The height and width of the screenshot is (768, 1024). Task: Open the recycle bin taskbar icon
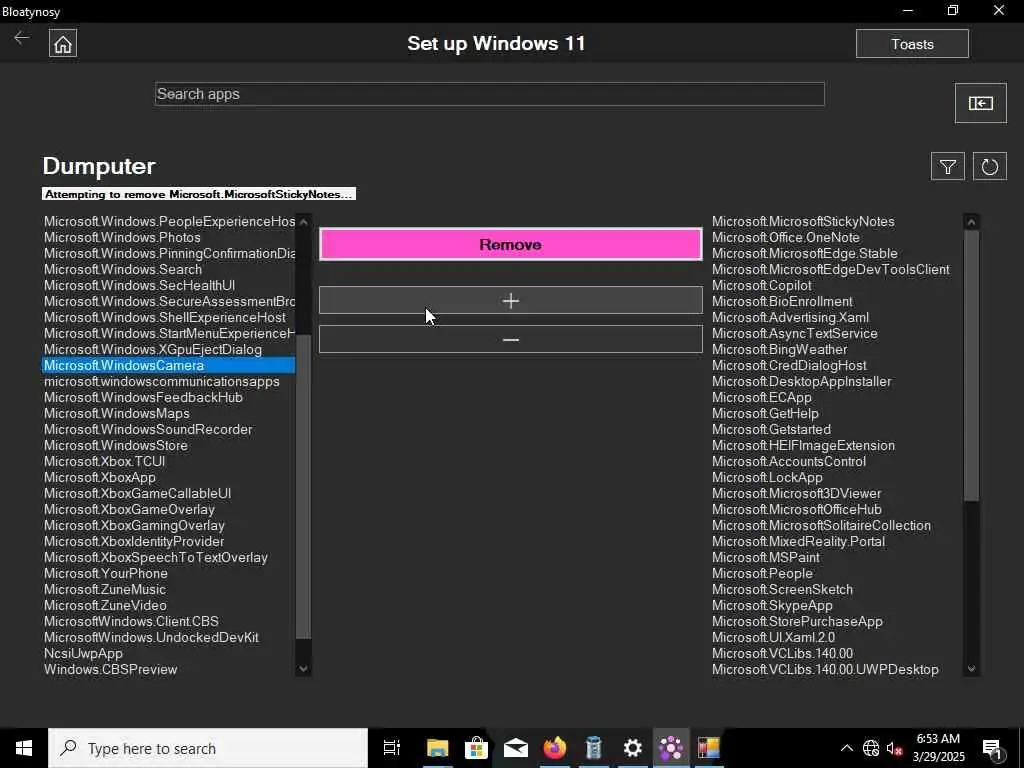tap(593, 748)
